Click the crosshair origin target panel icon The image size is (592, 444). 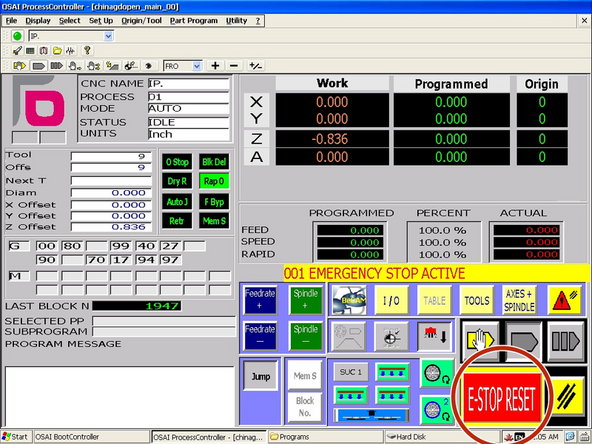click(x=392, y=336)
